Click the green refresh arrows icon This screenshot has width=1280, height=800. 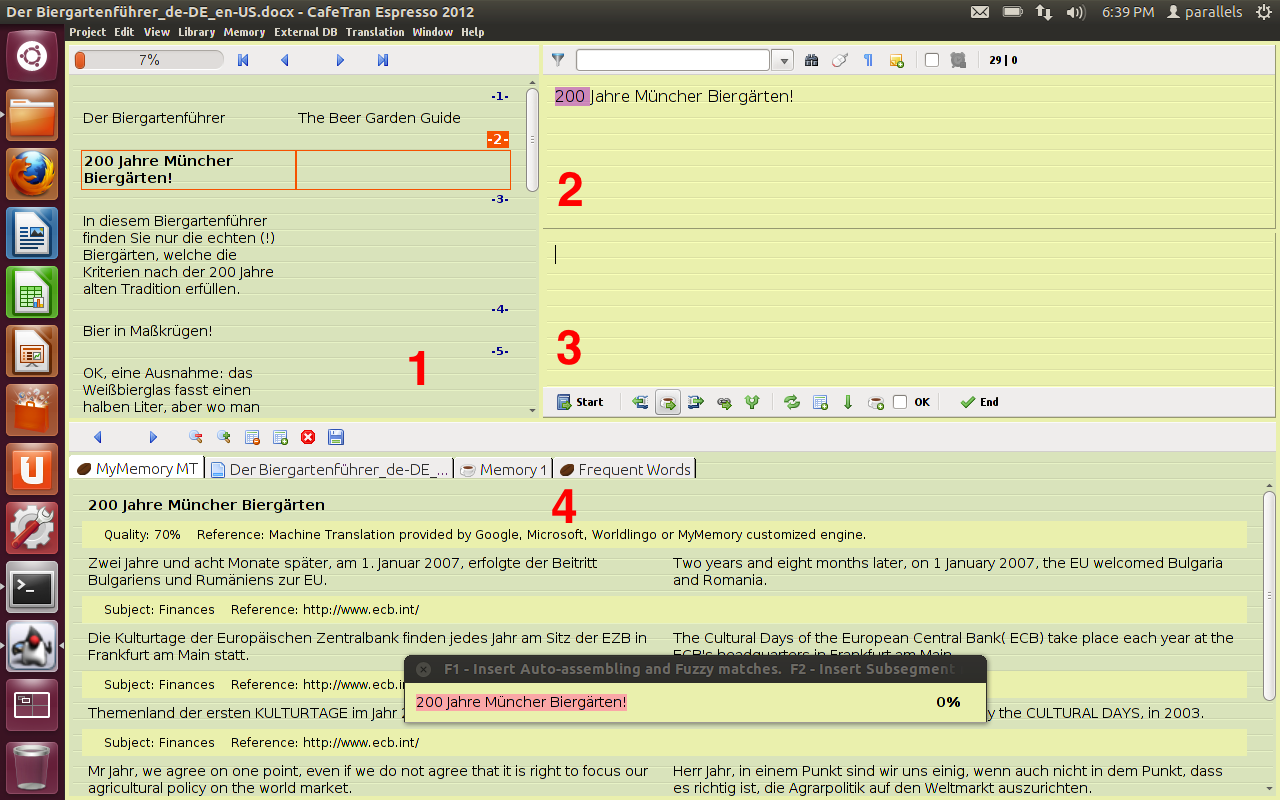pos(792,402)
